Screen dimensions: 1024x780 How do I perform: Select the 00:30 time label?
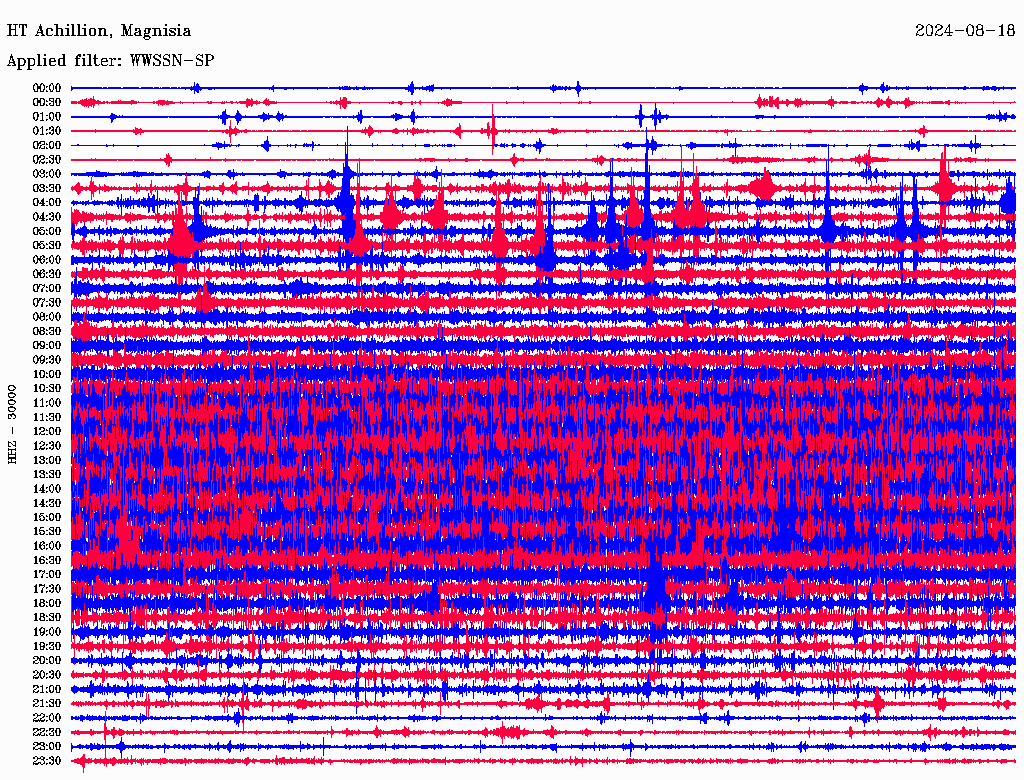coord(46,102)
